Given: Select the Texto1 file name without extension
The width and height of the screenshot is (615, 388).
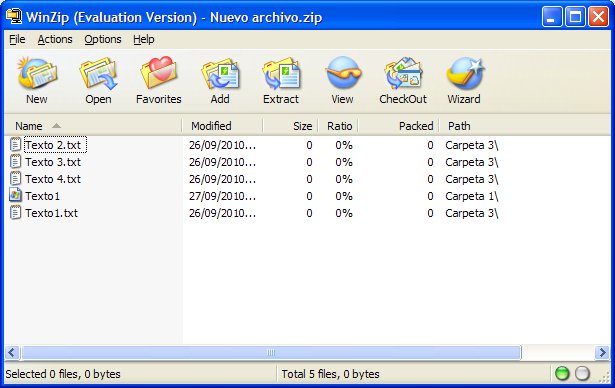Looking at the screenshot, I should (x=42, y=196).
